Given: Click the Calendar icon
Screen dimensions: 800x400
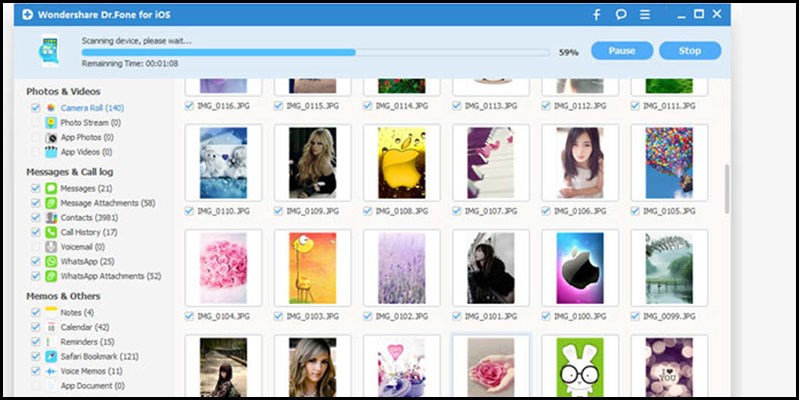Looking at the screenshot, I should (51, 327).
